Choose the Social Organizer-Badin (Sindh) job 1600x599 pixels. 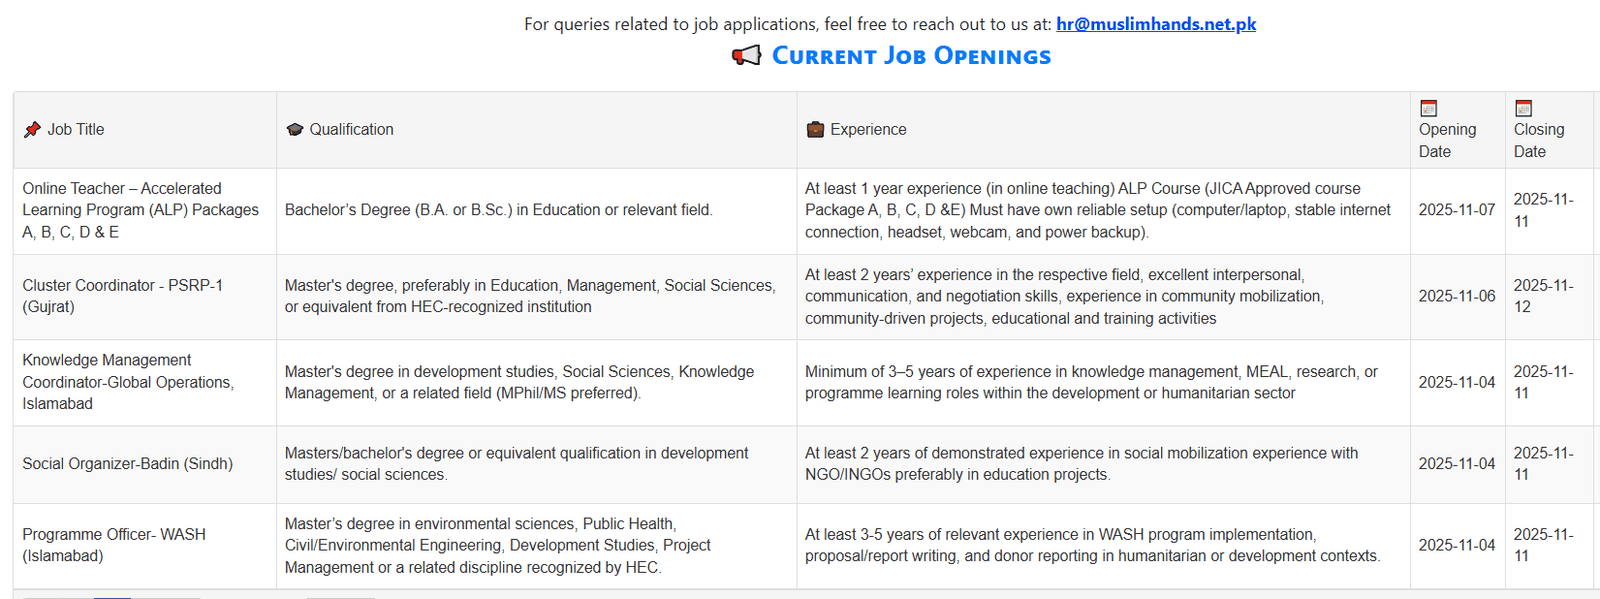click(127, 464)
